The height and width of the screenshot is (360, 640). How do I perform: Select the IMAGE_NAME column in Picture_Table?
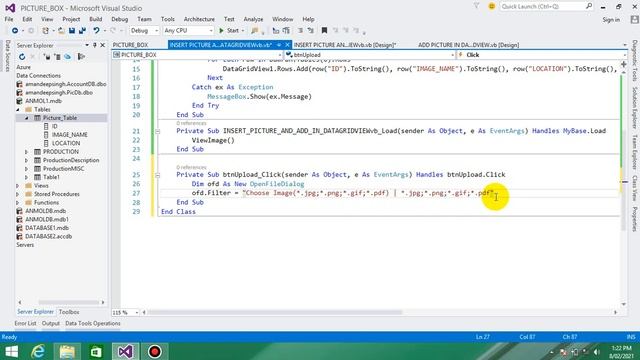point(69,135)
